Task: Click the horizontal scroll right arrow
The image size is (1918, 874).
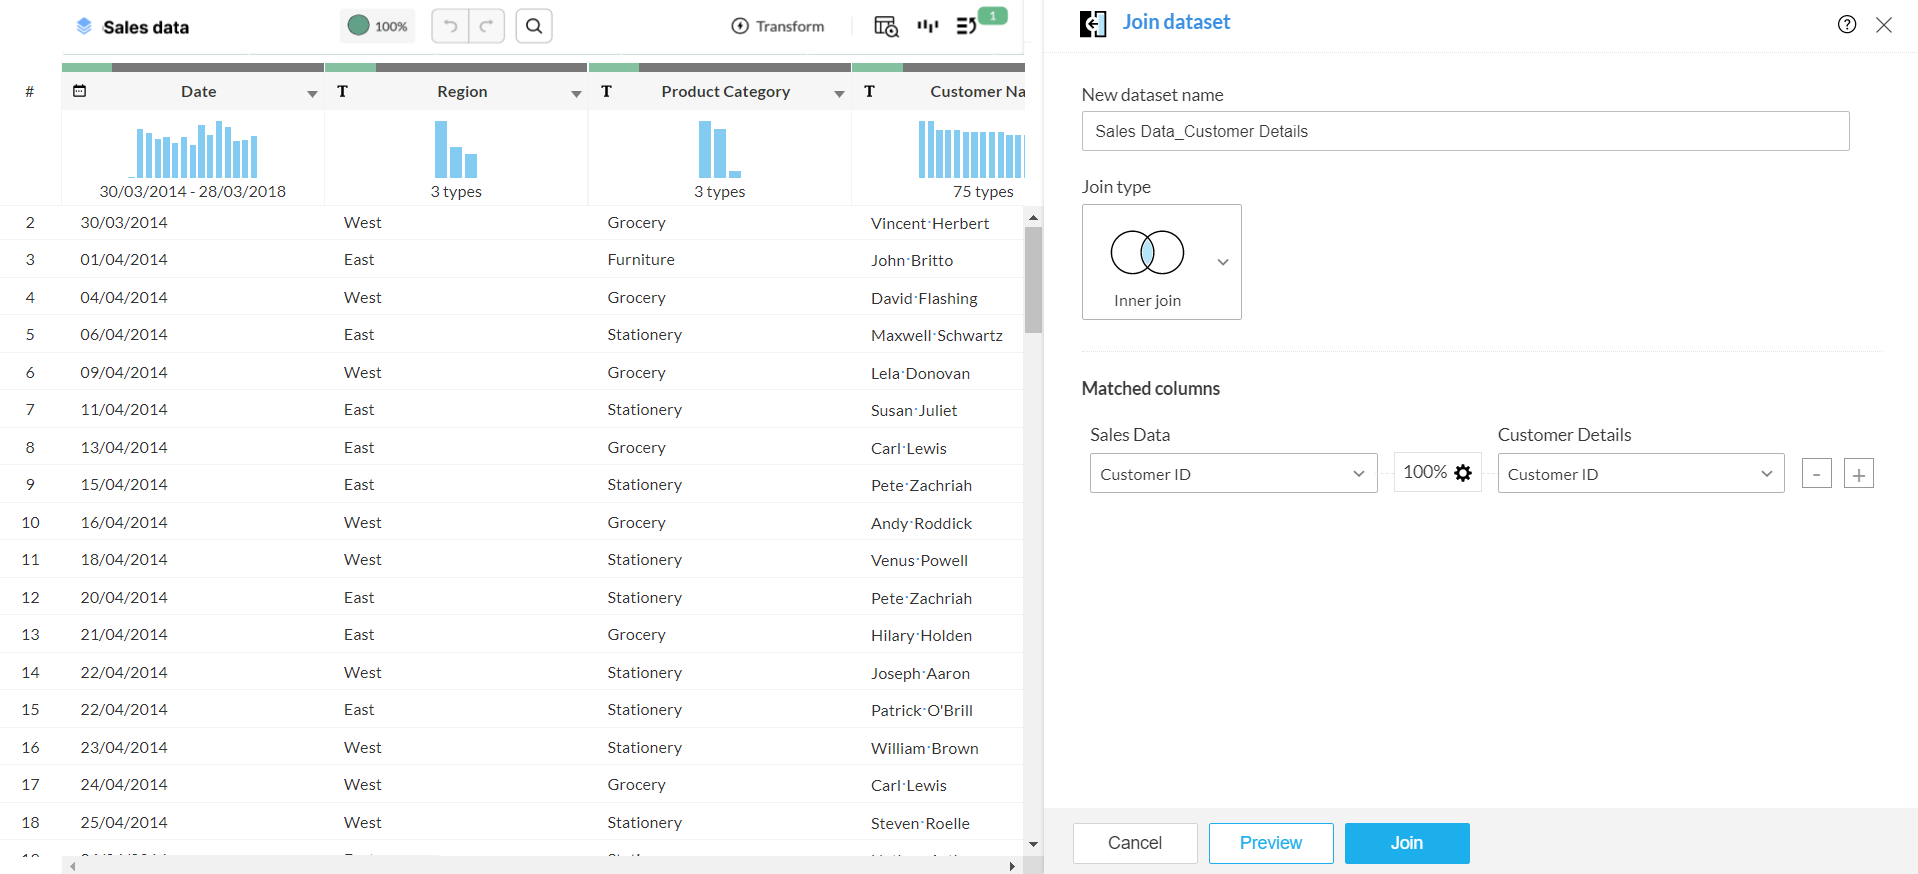Action: pos(1012,866)
